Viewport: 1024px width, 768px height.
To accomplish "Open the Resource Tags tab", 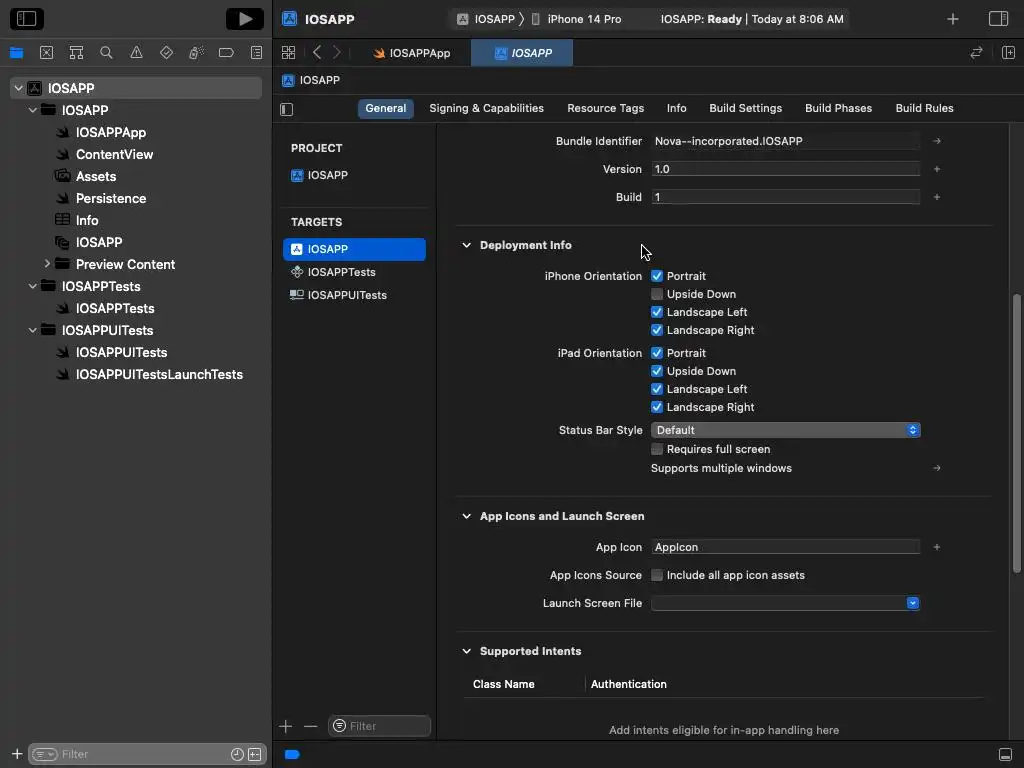I will [605, 108].
